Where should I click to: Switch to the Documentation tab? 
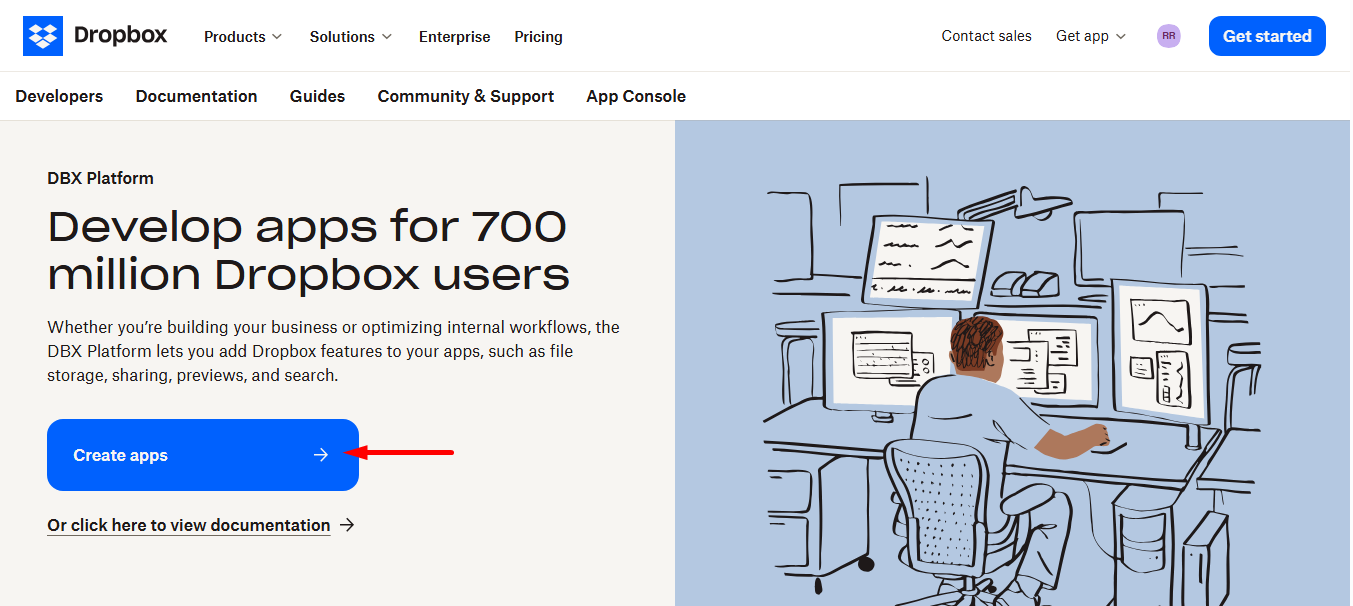pos(196,96)
